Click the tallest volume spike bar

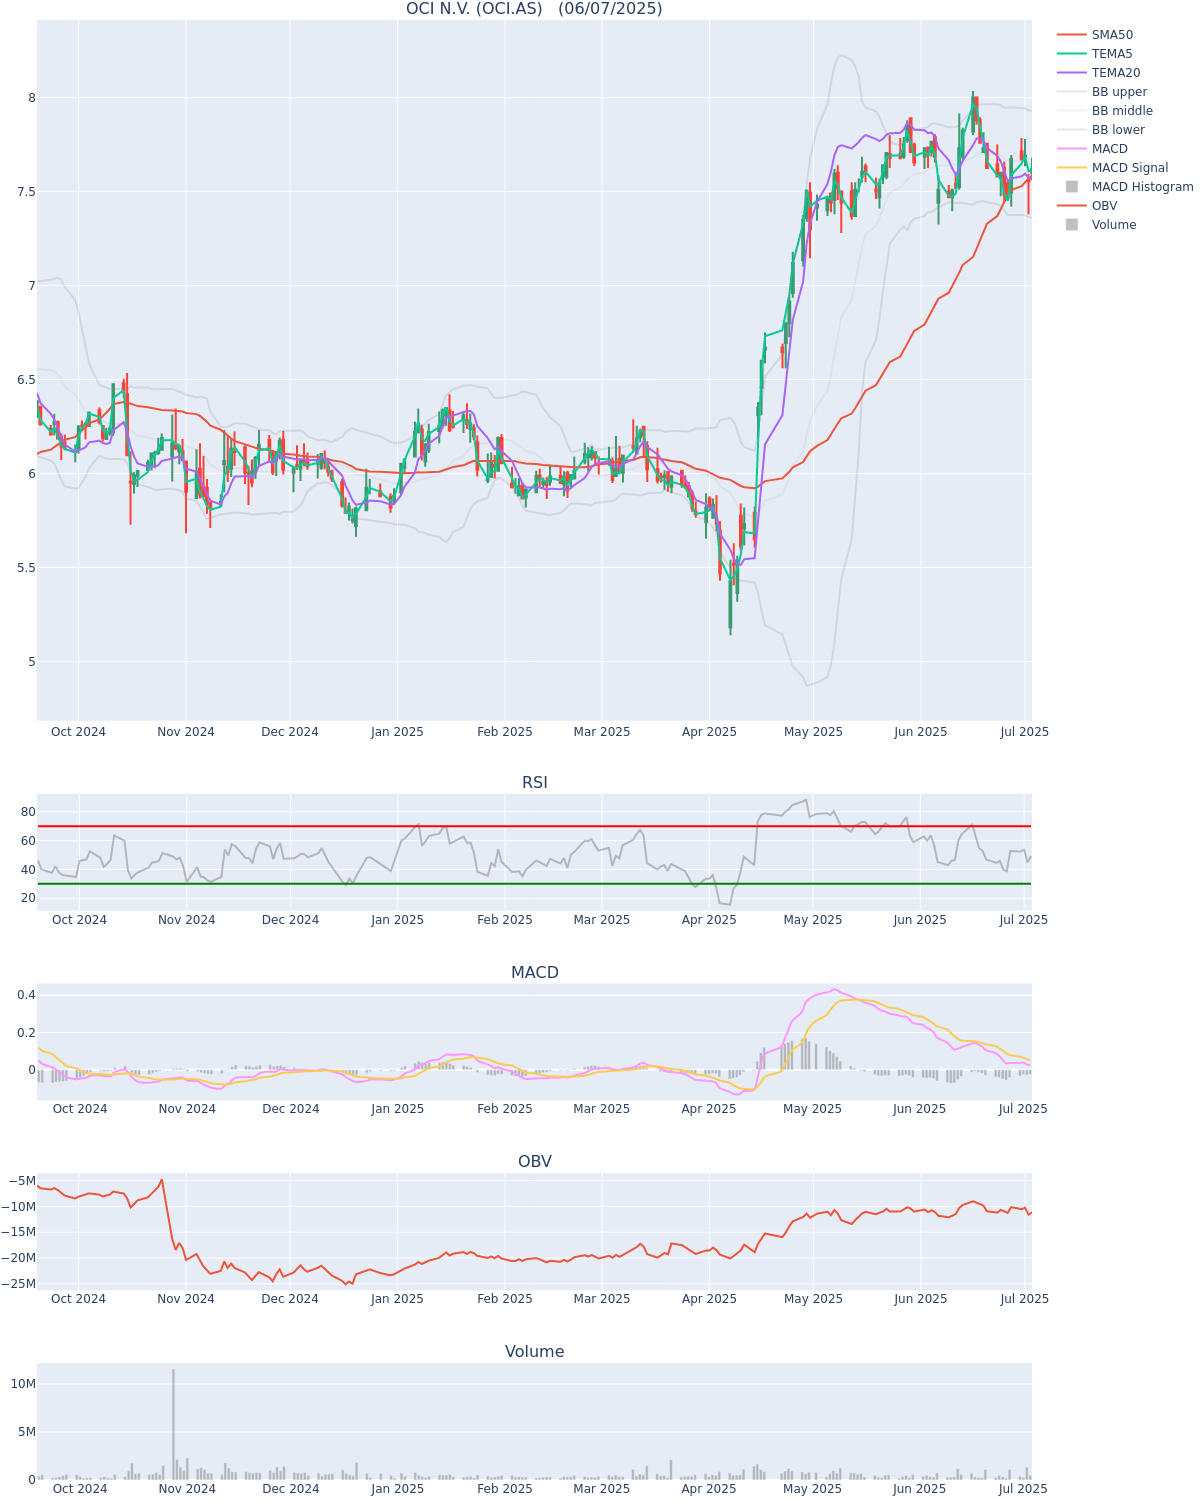point(173,1424)
